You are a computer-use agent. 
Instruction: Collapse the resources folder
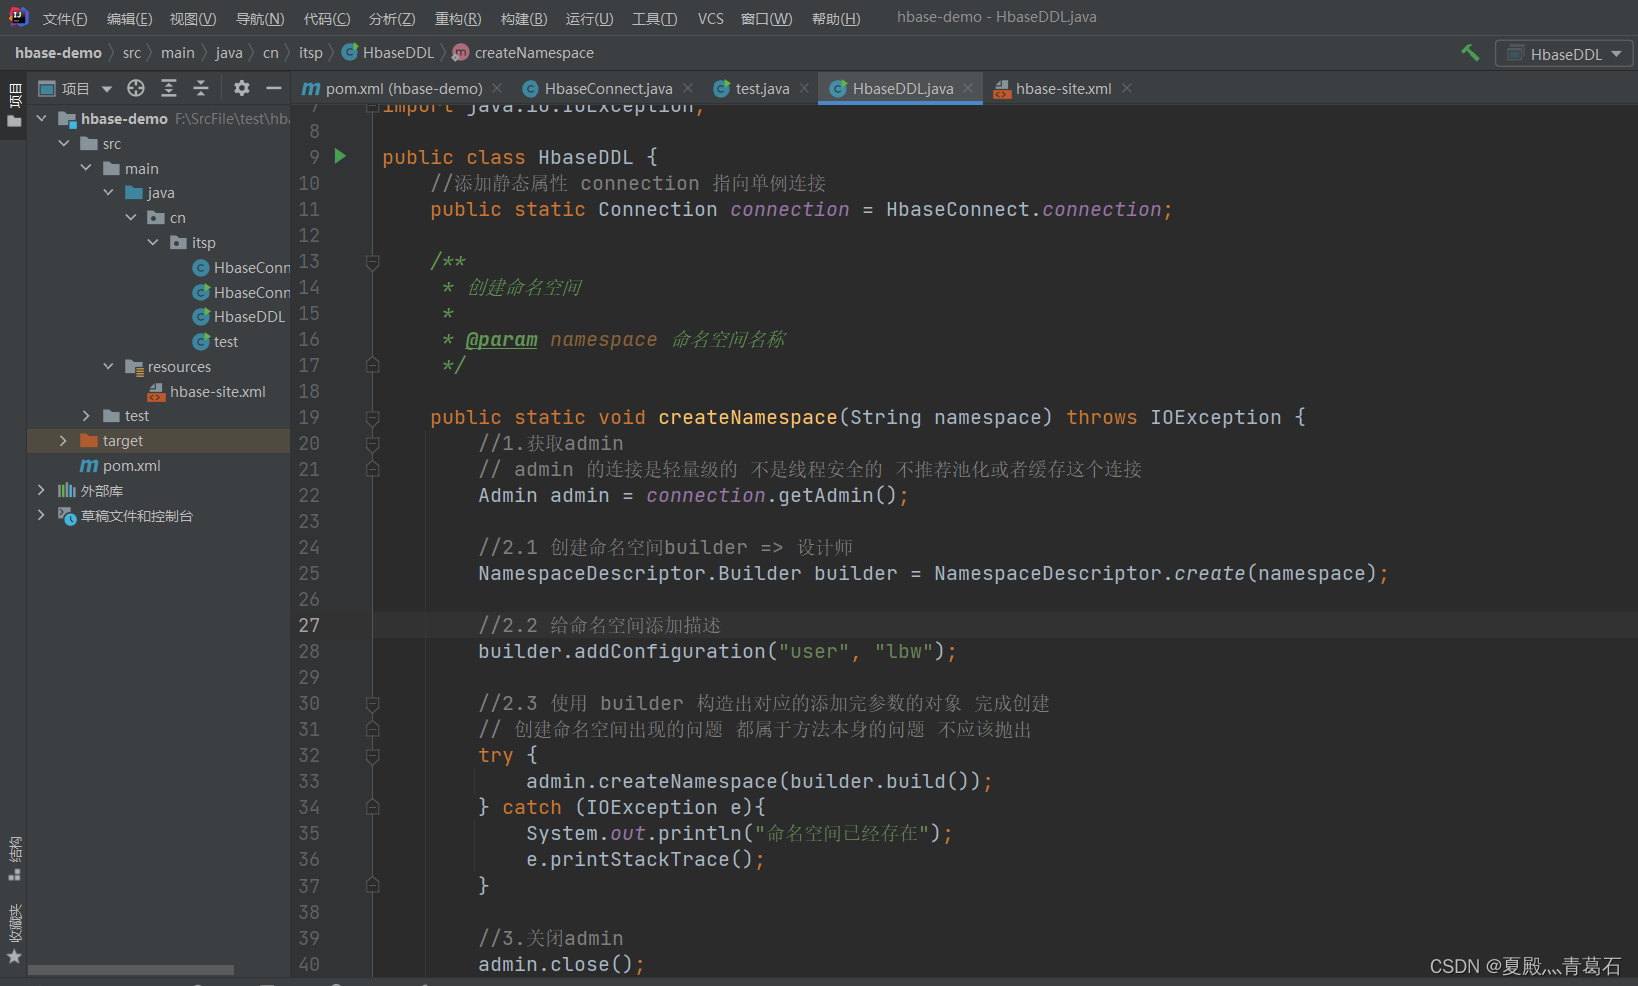[108, 366]
